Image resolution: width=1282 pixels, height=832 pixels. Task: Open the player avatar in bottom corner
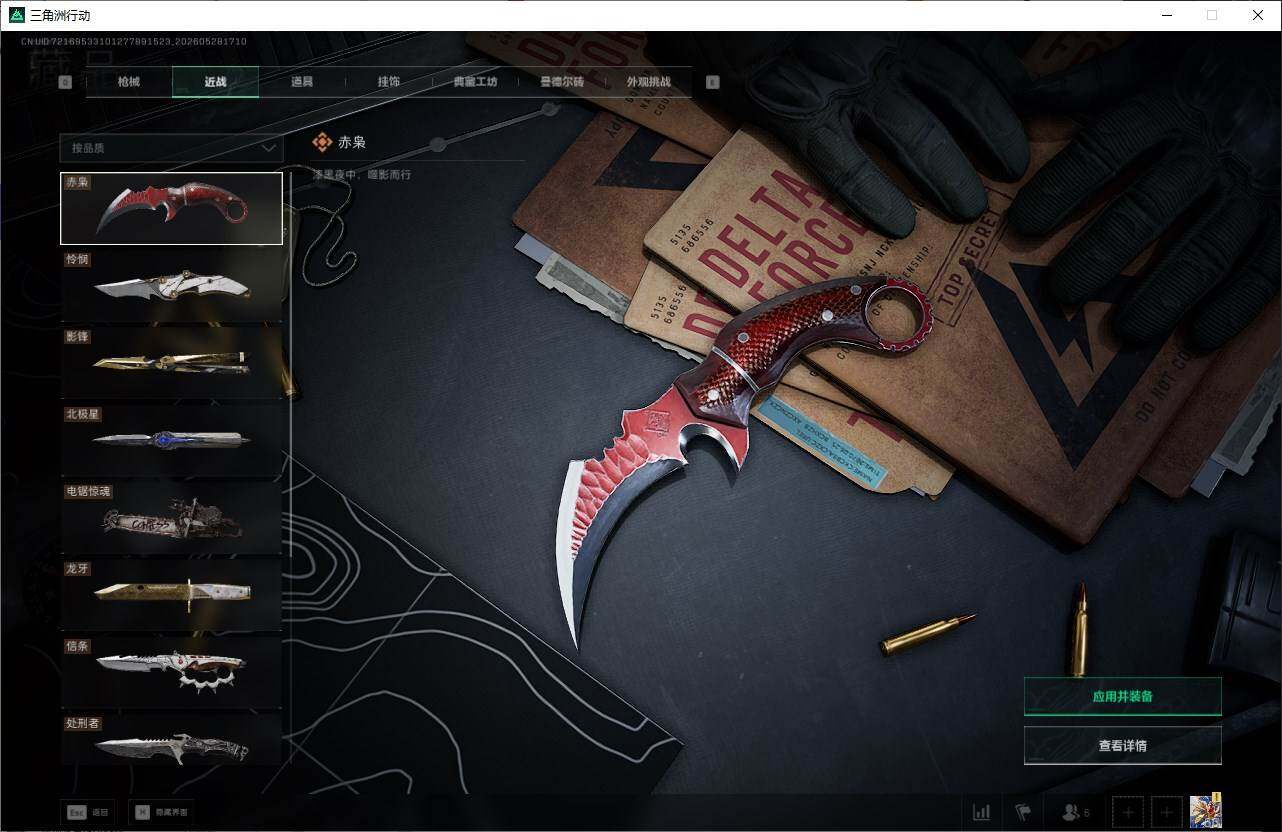pyautogui.click(x=1205, y=811)
